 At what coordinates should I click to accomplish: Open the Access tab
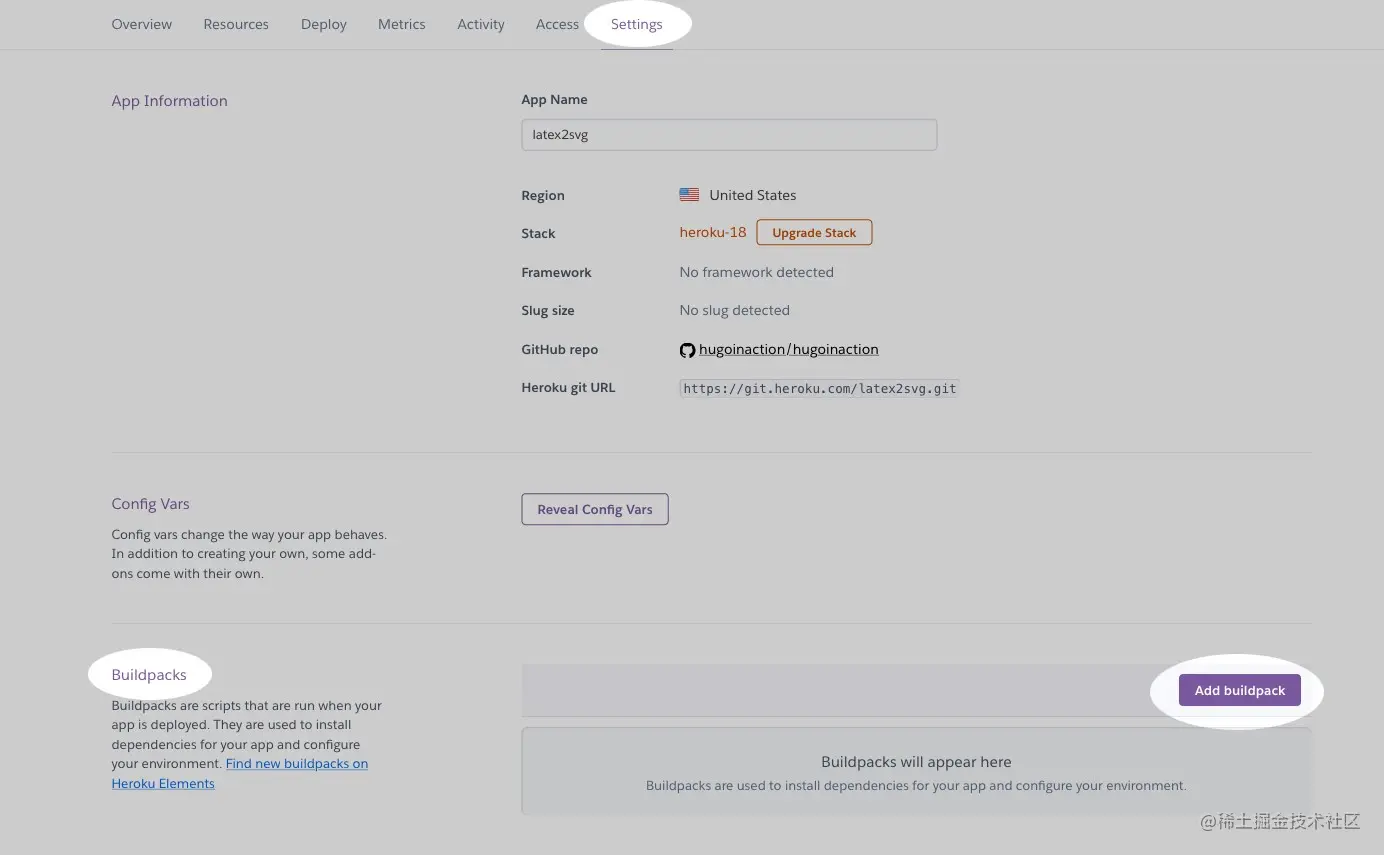pos(557,24)
